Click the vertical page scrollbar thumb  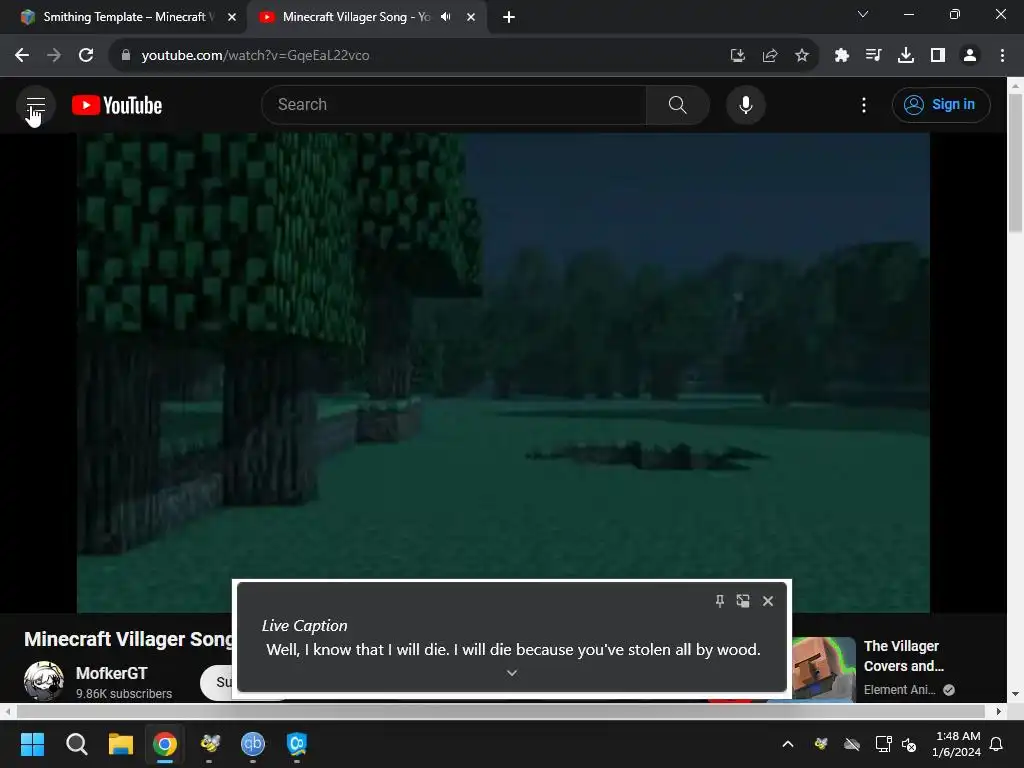(1016, 162)
